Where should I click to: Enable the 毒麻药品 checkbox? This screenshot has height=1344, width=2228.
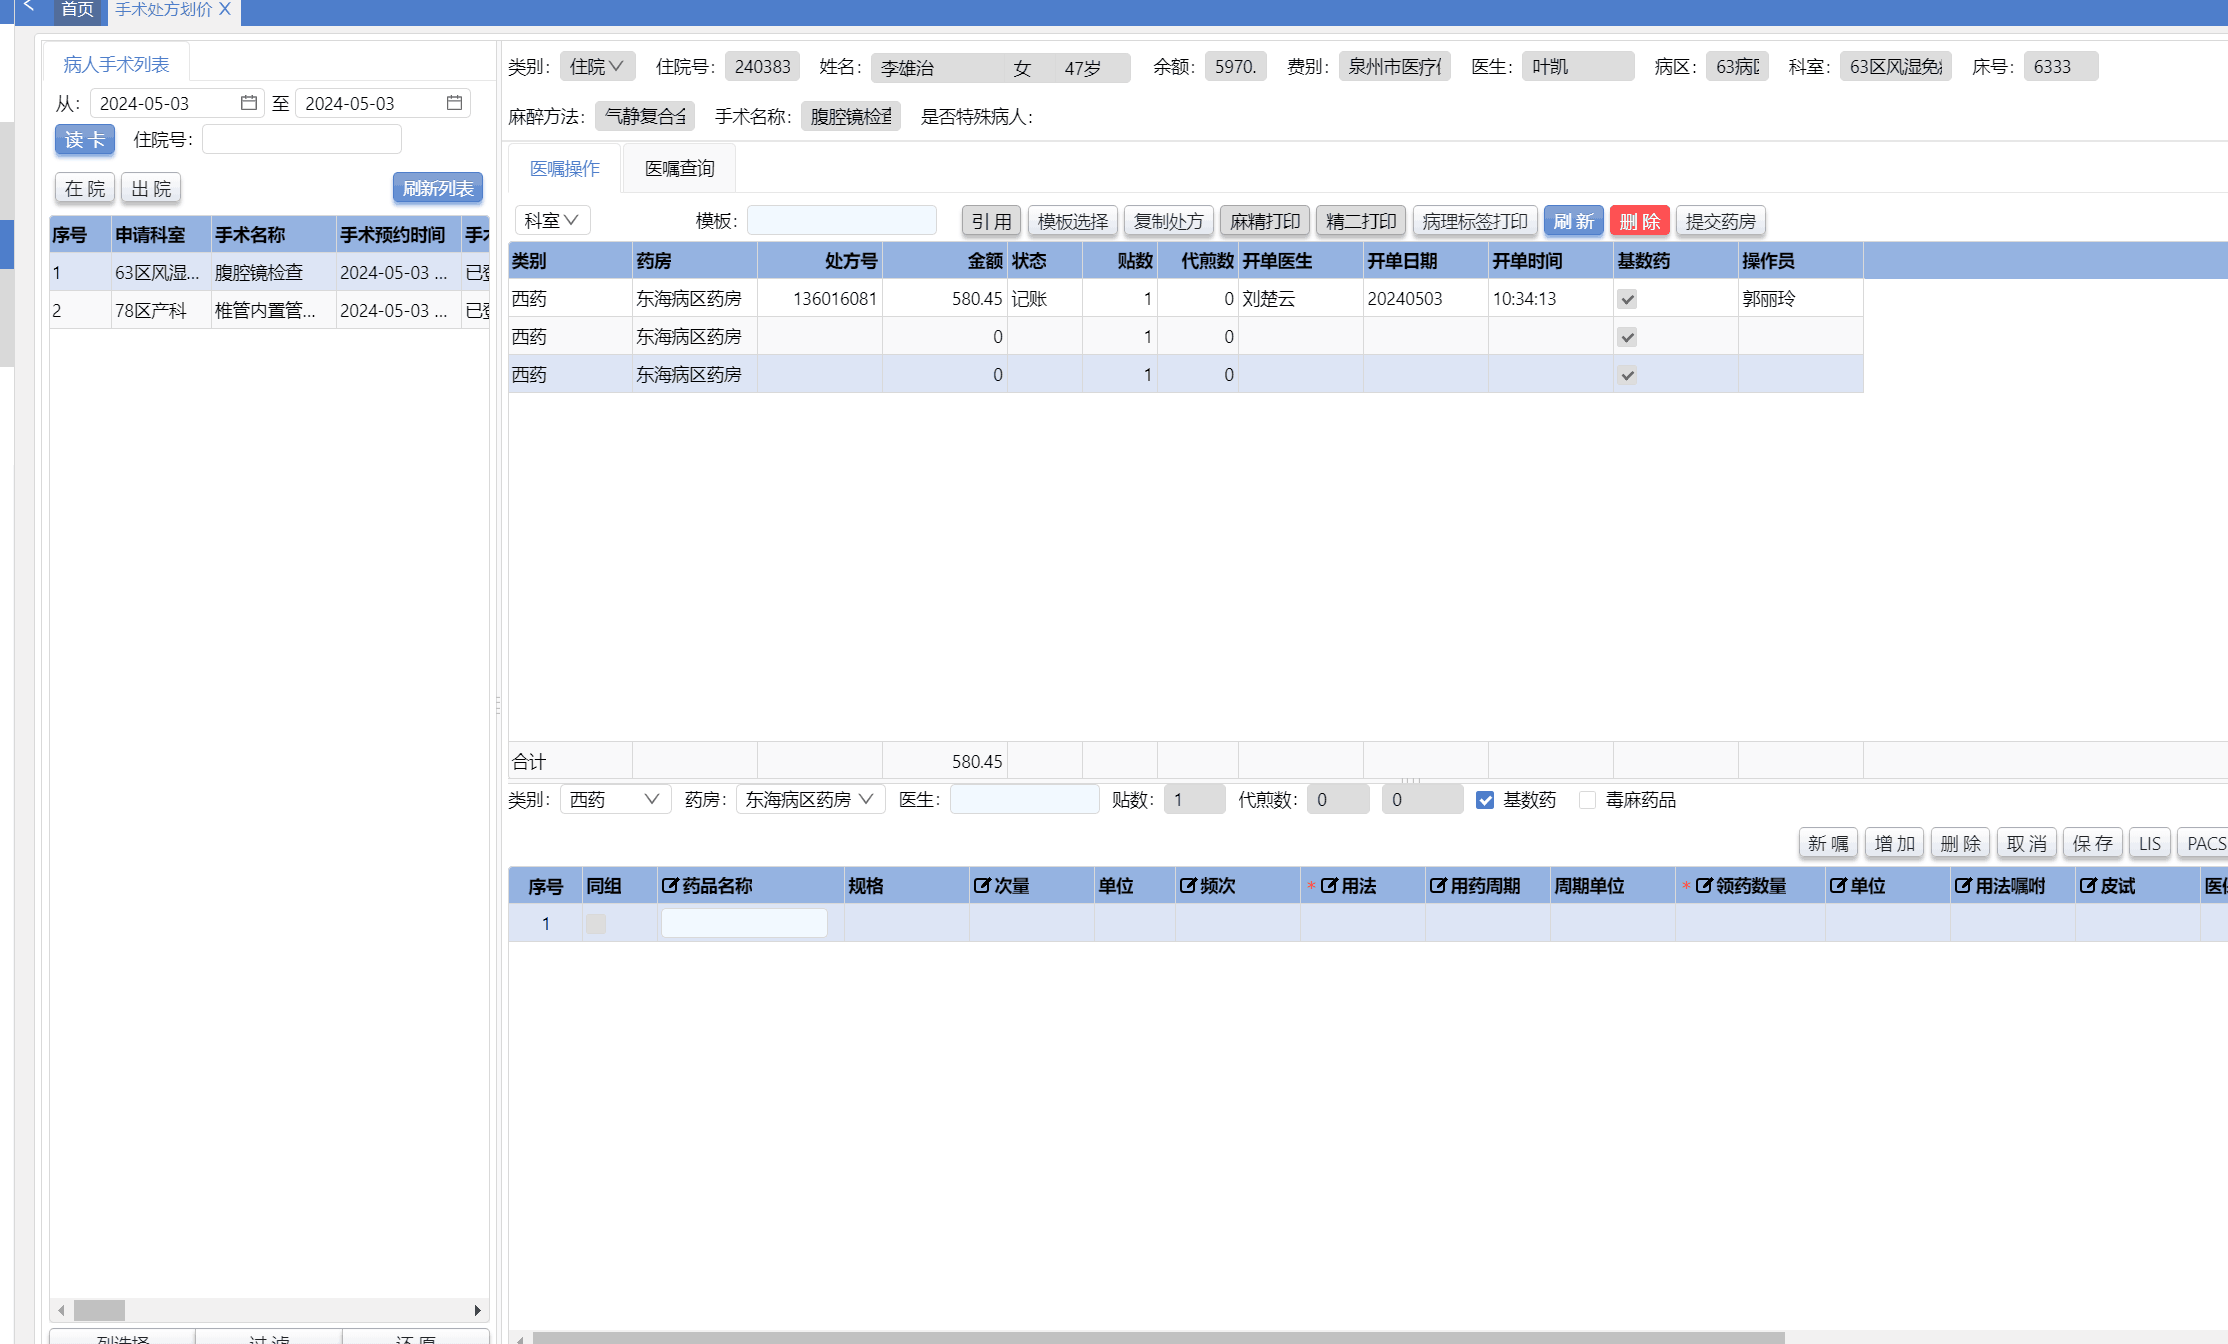1587,800
